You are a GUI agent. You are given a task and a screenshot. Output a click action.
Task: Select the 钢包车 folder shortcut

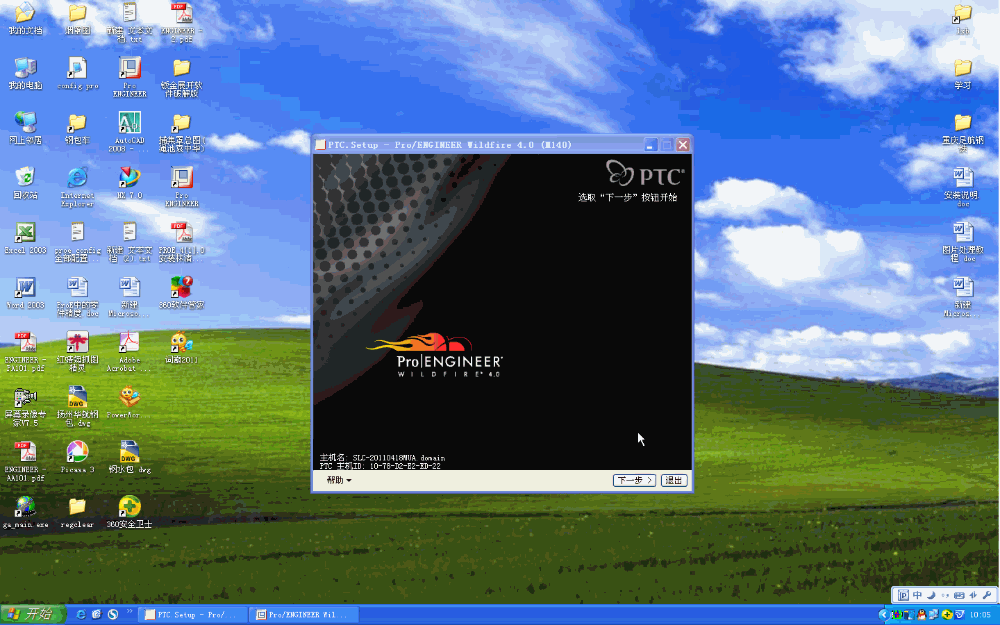point(77,128)
